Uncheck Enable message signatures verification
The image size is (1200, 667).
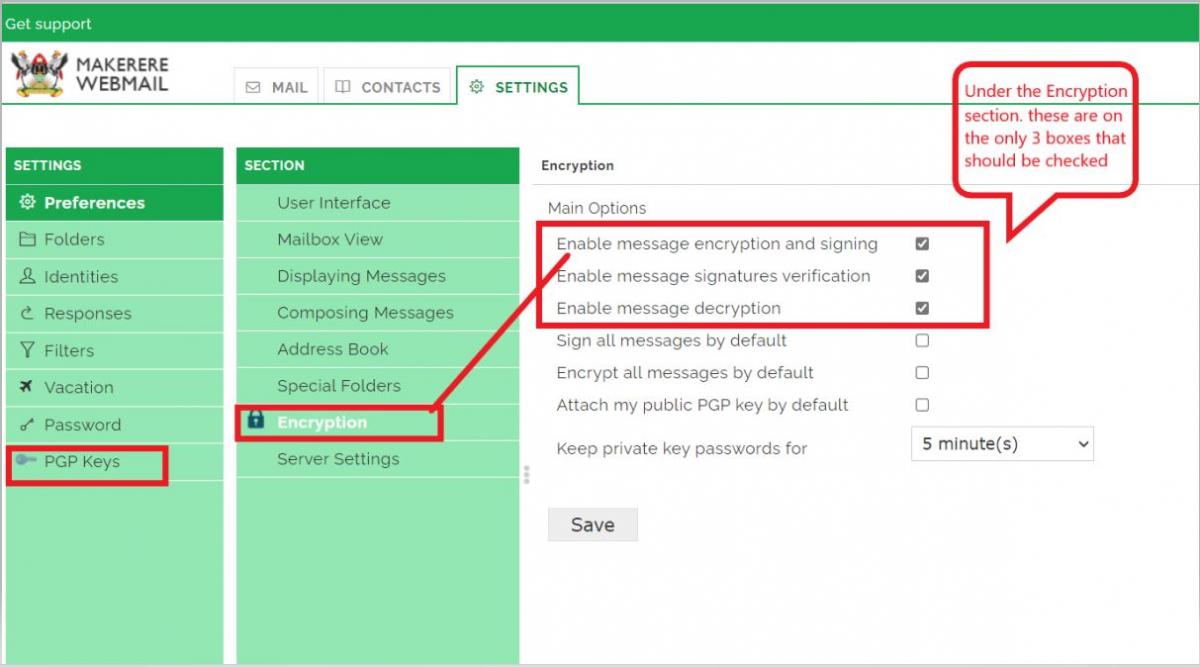[922, 276]
